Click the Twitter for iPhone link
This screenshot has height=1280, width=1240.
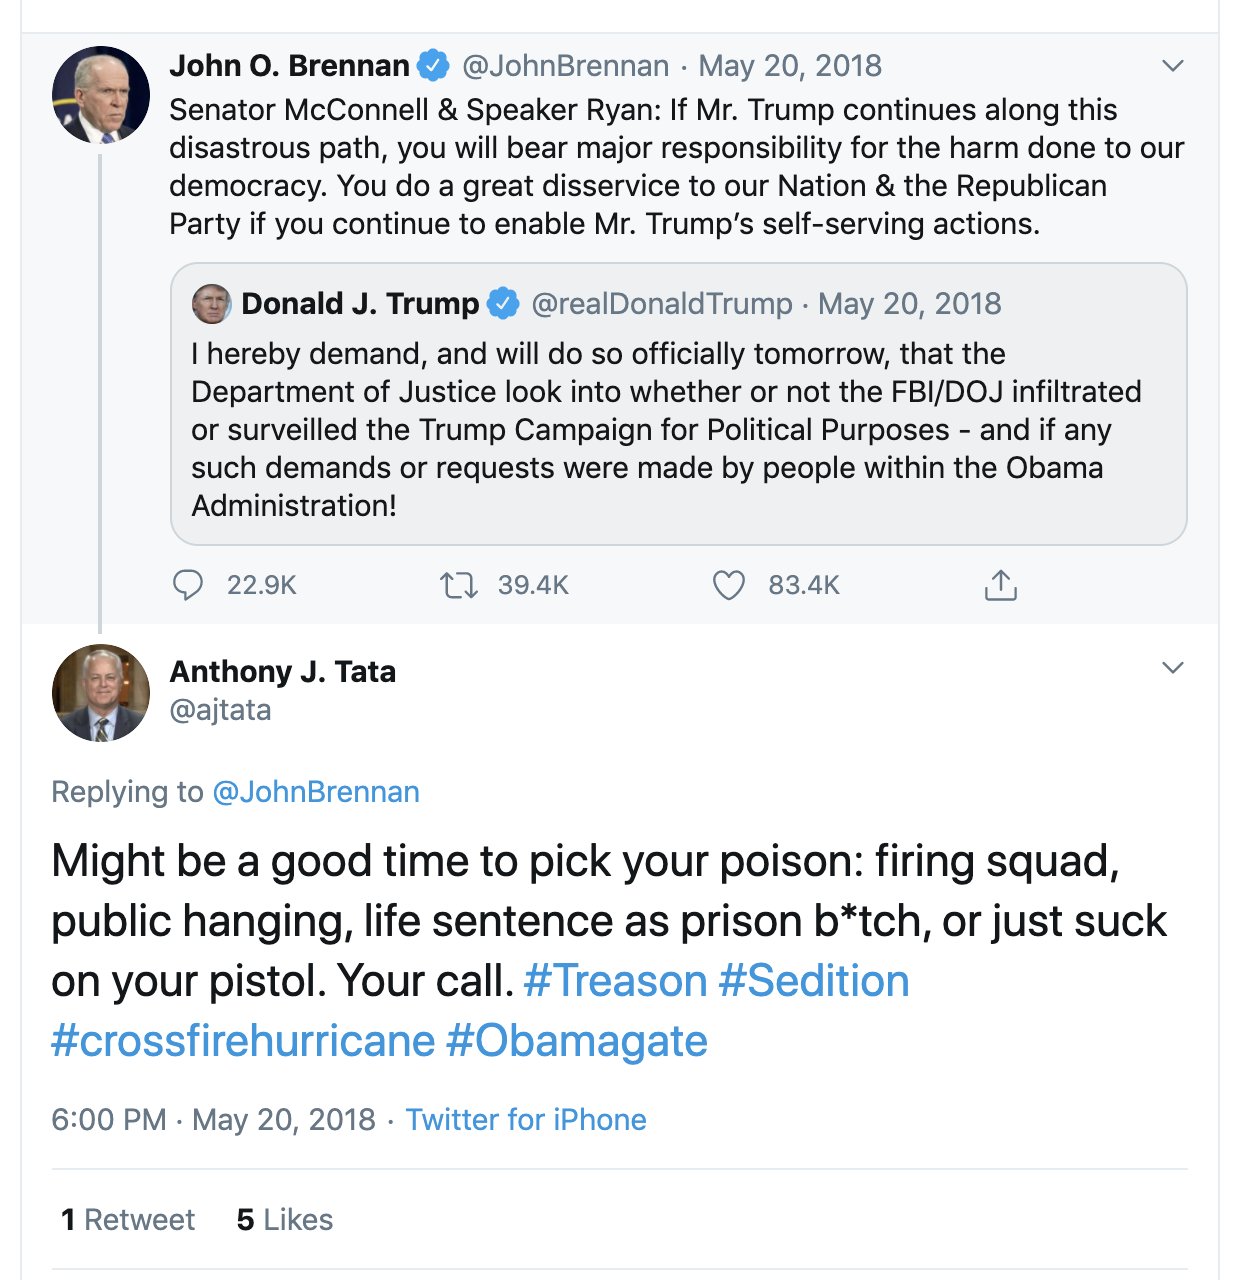coord(526,1119)
